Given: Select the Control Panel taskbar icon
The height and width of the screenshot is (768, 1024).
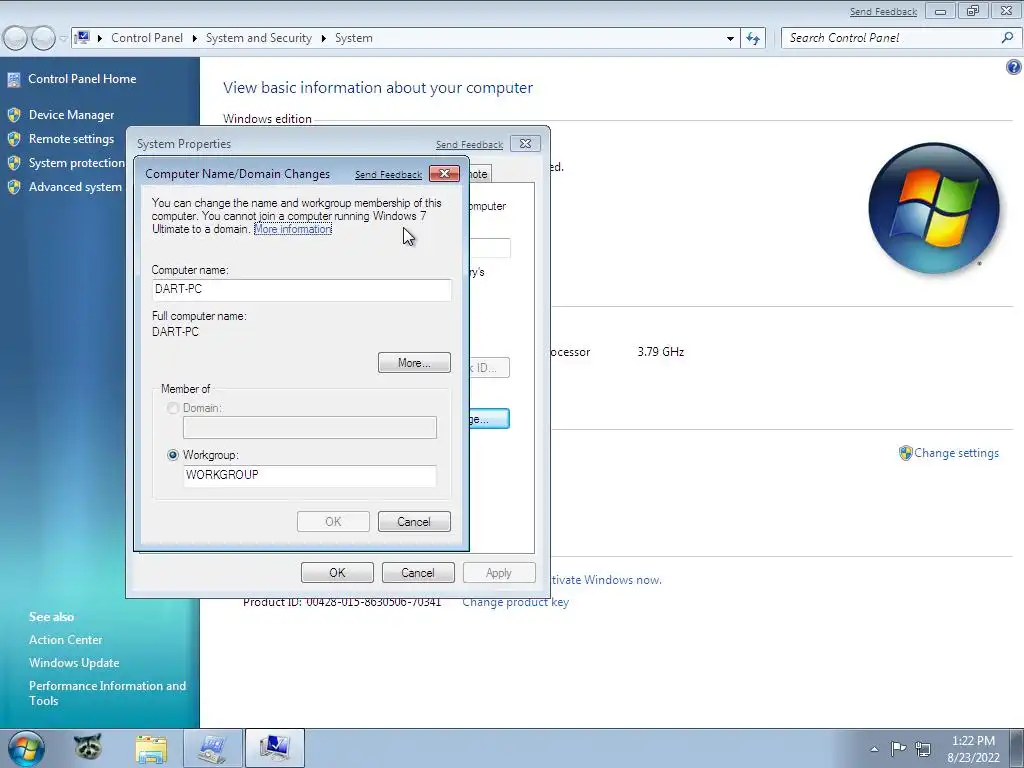Looking at the screenshot, I should [x=213, y=748].
